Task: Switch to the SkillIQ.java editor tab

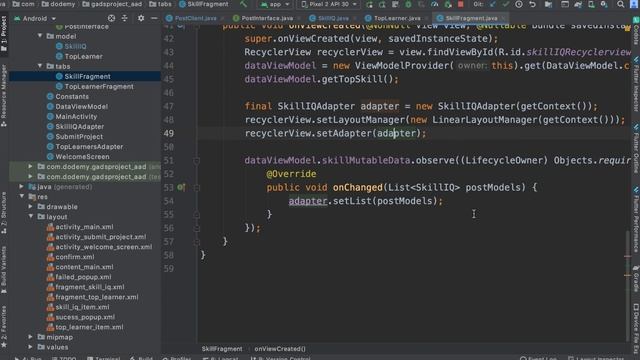Action: pyautogui.click(x=333, y=18)
